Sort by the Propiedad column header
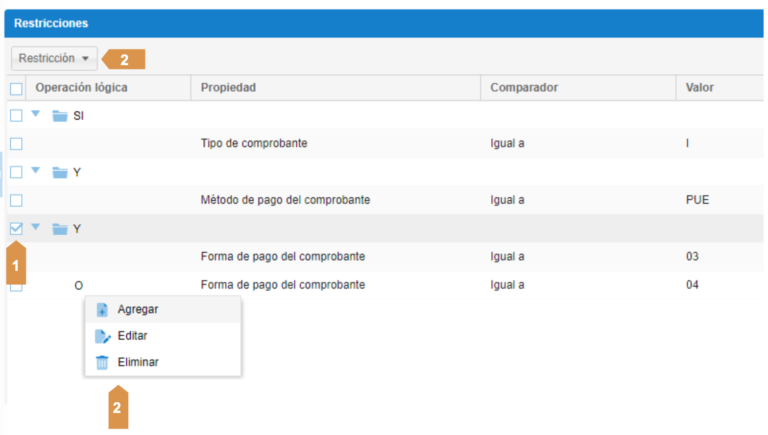 point(229,88)
